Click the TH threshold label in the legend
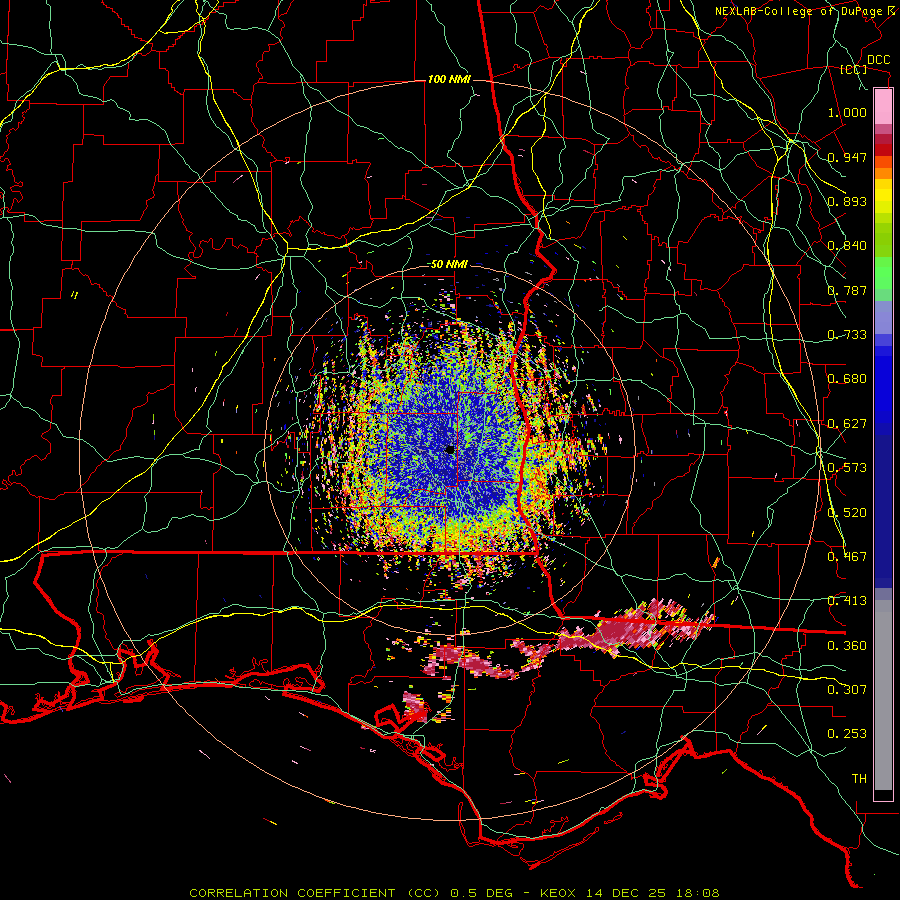The image size is (900, 900). coord(859,779)
